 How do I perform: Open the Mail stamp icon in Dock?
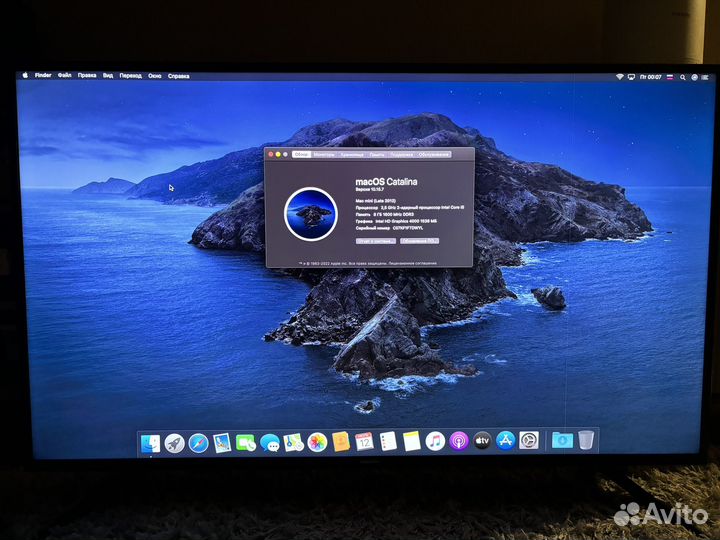222,443
